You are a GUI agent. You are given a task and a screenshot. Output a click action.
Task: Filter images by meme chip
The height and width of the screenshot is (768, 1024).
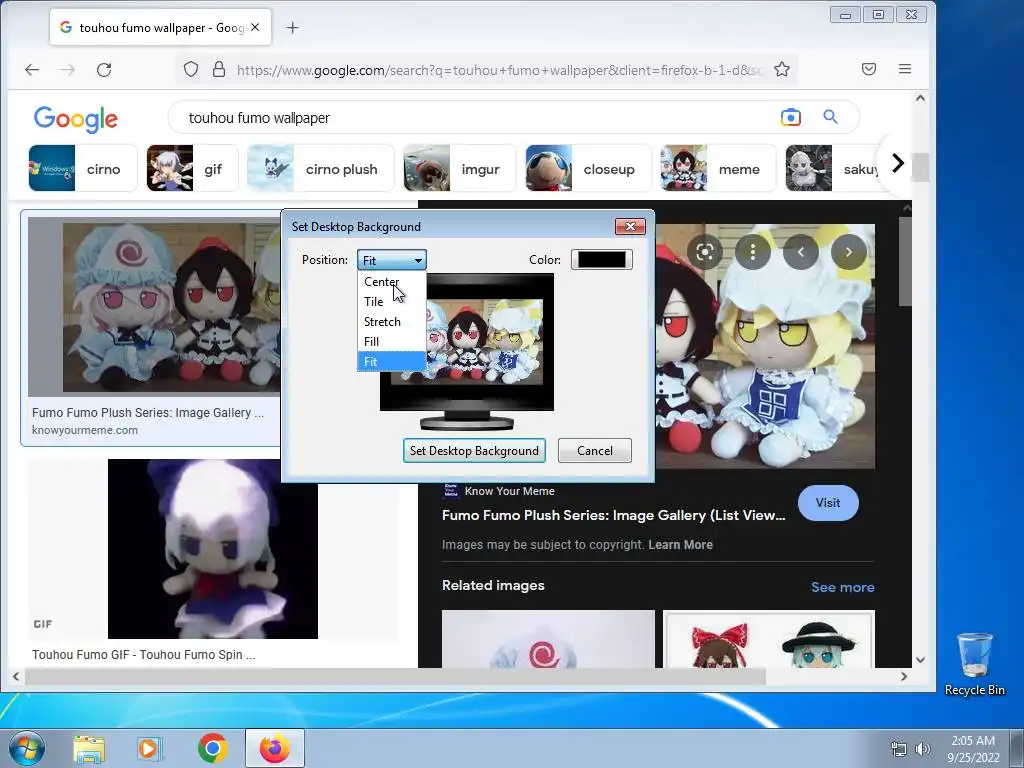(x=718, y=168)
